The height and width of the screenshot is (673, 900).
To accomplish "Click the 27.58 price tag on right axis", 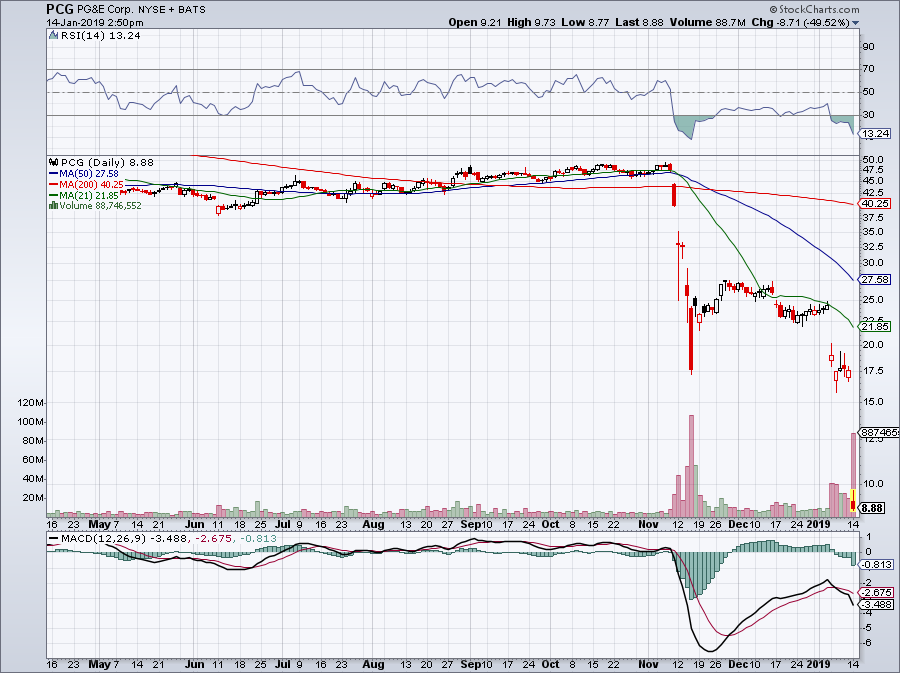I will click(x=876, y=279).
